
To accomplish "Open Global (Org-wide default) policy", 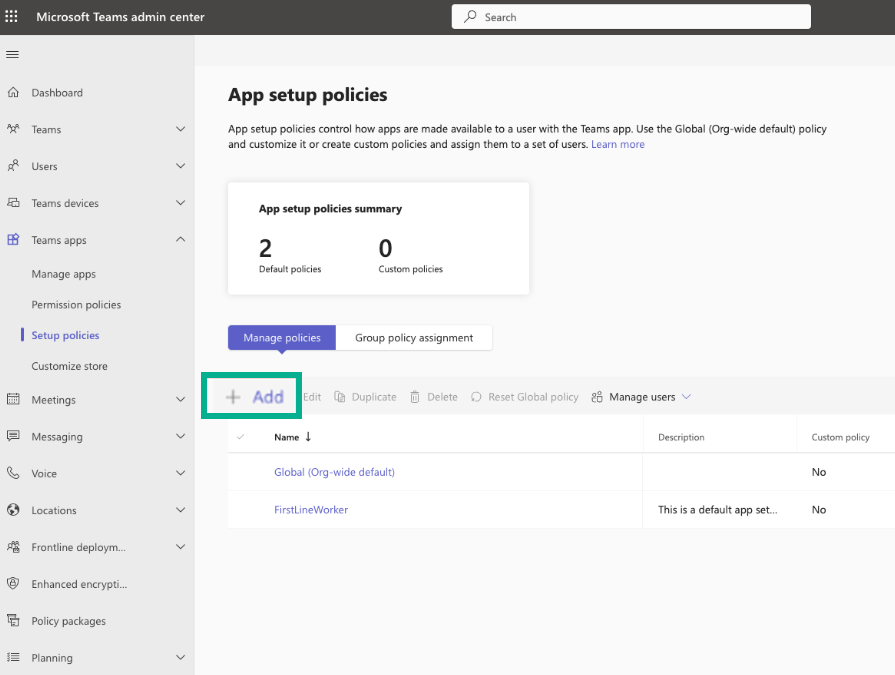I will (x=334, y=472).
